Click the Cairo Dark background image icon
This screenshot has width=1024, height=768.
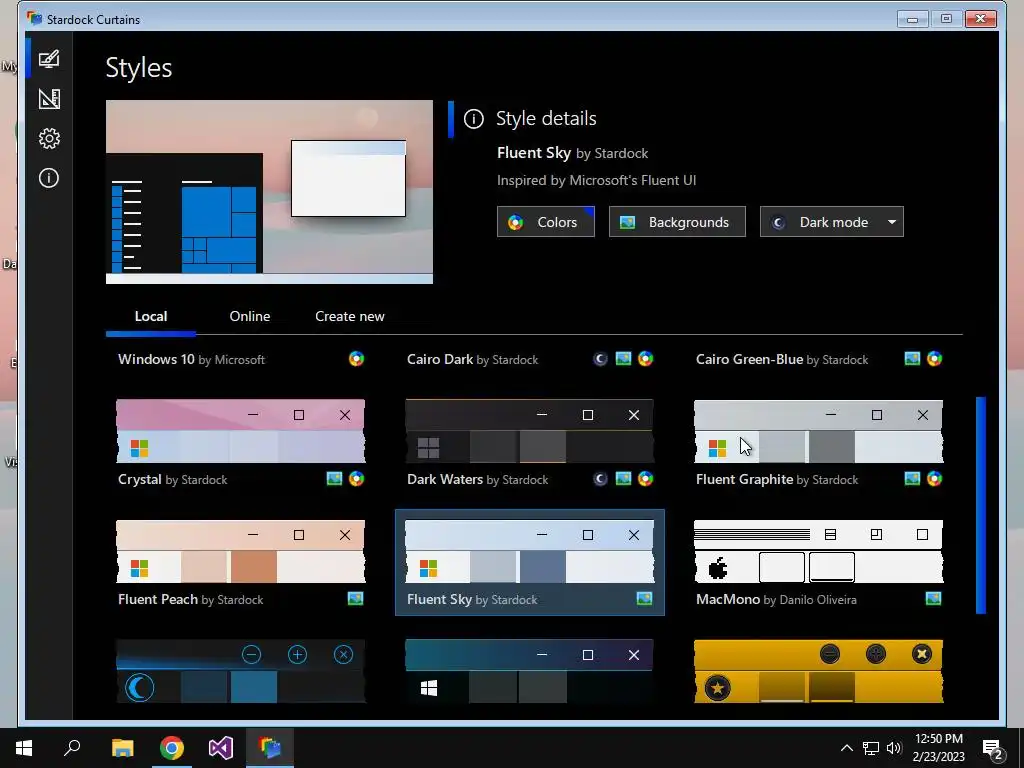click(x=623, y=359)
